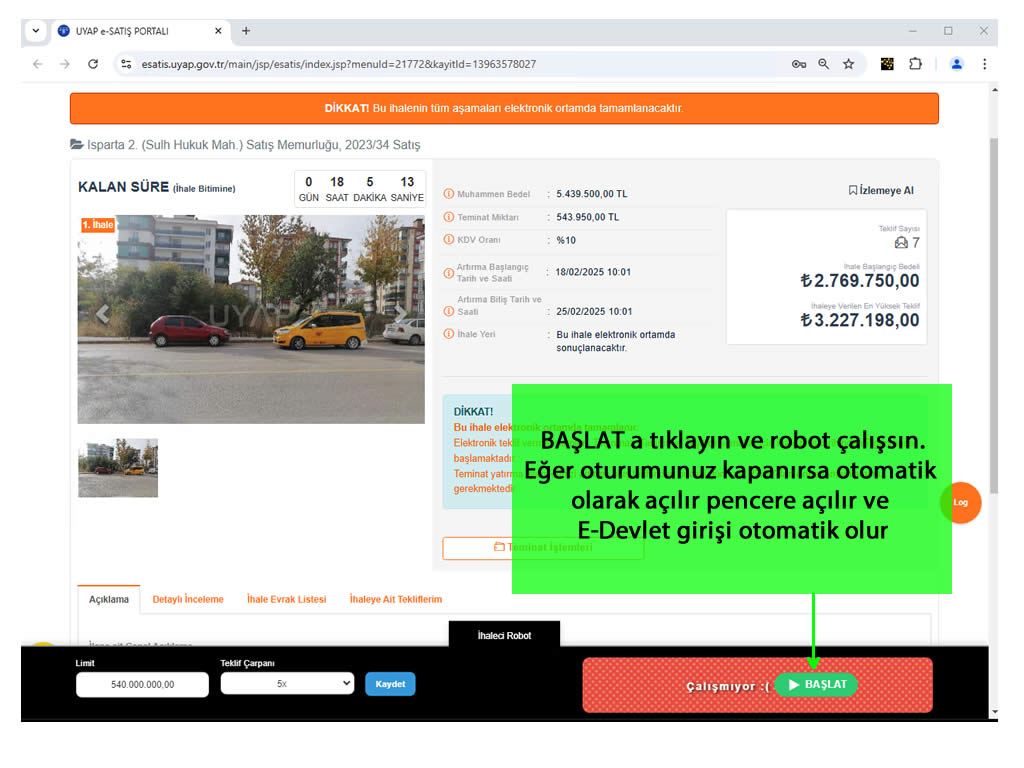Screen dimensions: 1024x768
Task: Click İzlemeye Al bookmark link
Action: coord(881,190)
